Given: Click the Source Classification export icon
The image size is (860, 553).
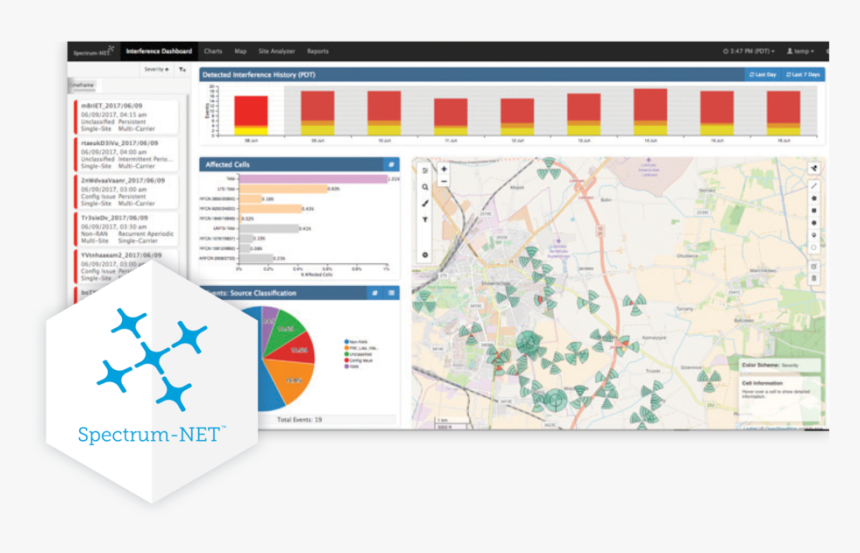Looking at the screenshot, I should point(375,293).
